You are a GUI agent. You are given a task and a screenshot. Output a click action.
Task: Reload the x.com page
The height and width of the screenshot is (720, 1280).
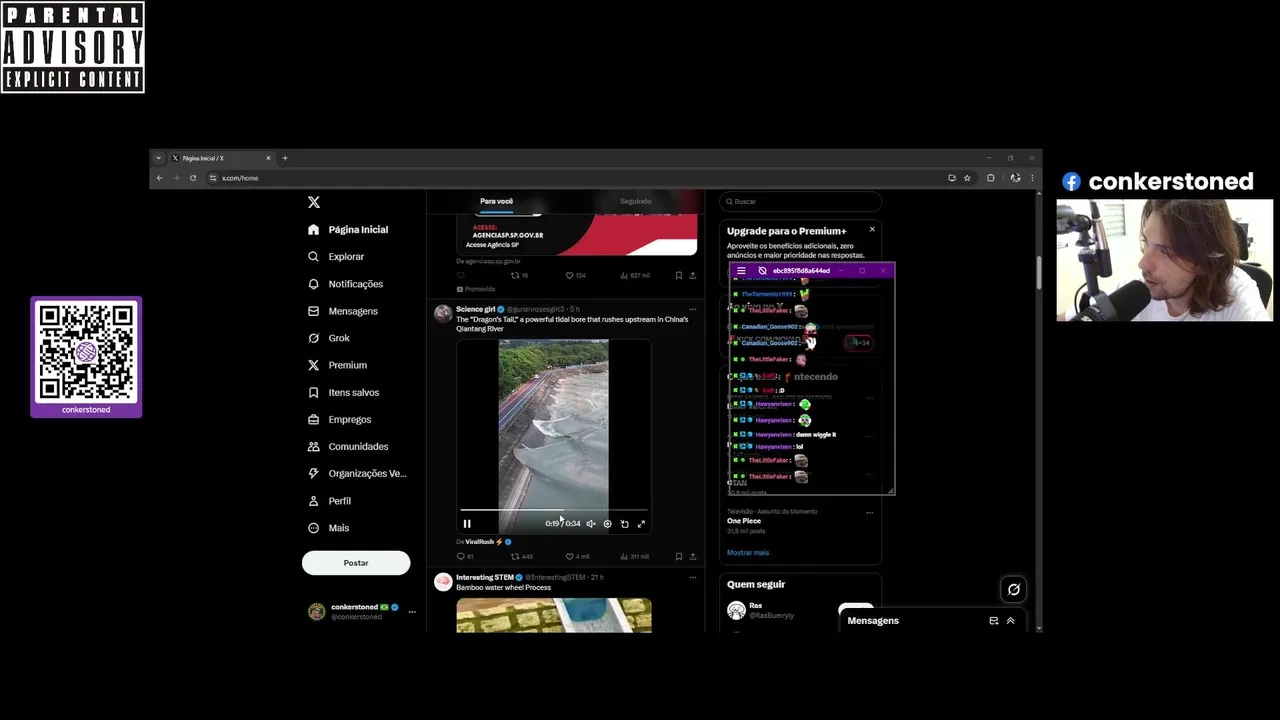pos(193,178)
